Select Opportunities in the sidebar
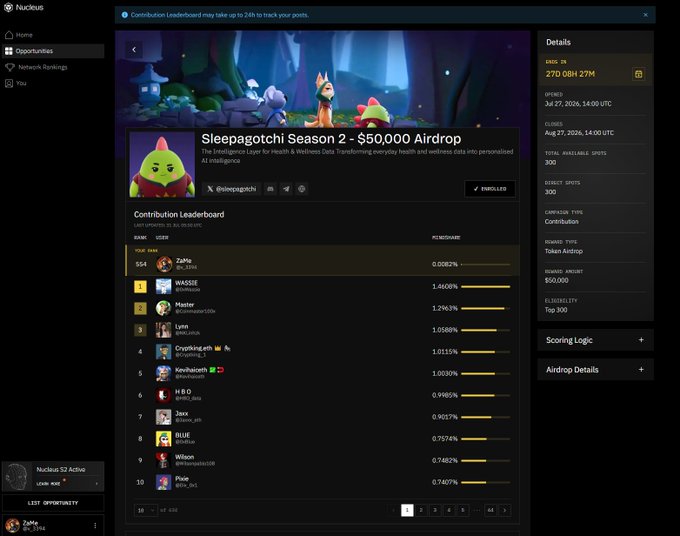Viewport: 680px width, 536px height. coord(53,51)
